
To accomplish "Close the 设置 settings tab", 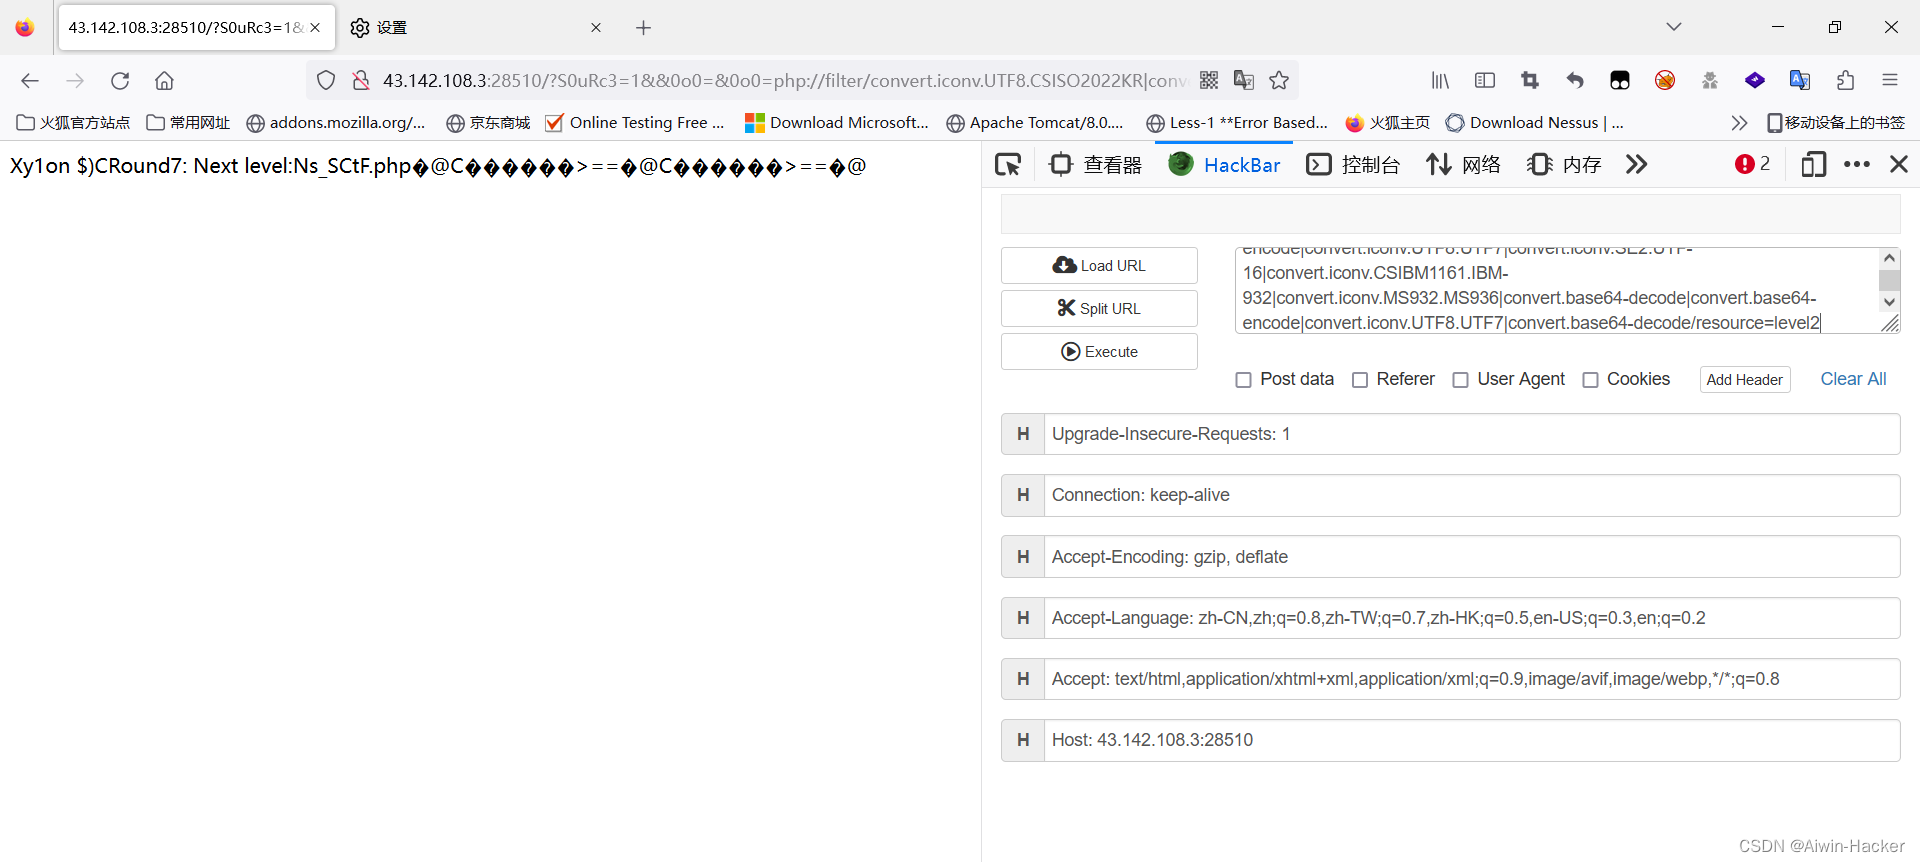I will [x=596, y=28].
